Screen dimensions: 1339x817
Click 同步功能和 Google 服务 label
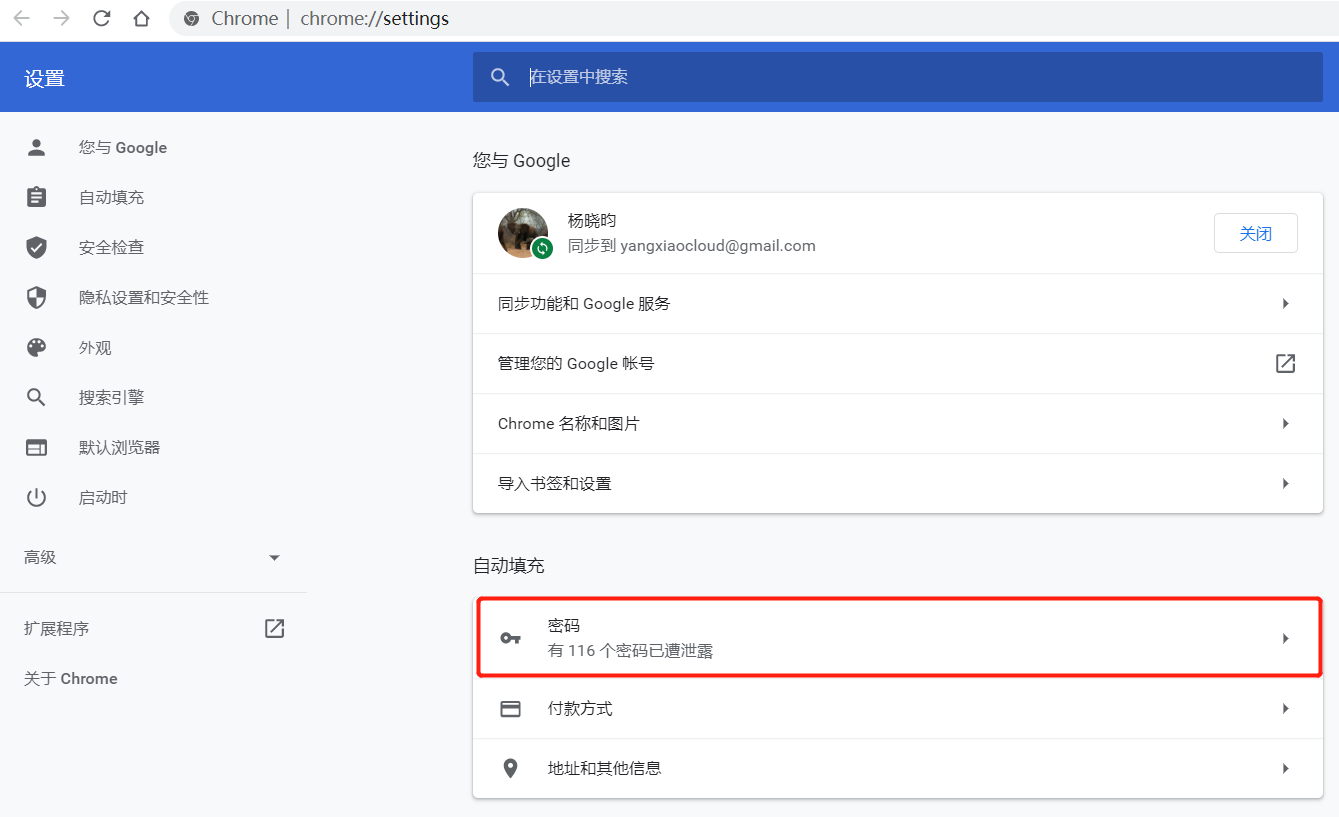click(584, 303)
